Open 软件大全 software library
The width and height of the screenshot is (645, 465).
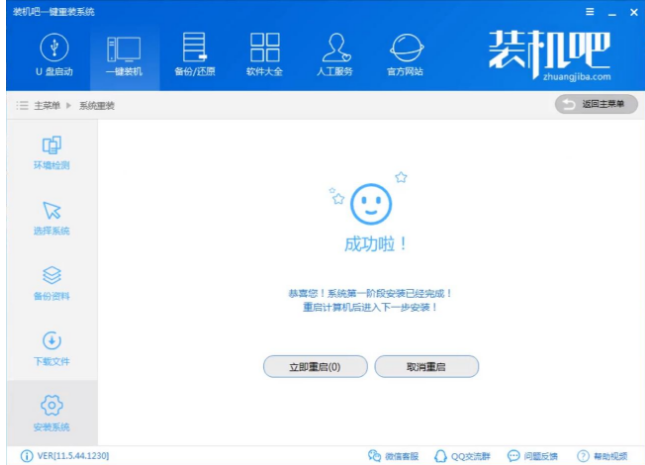(x=264, y=55)
